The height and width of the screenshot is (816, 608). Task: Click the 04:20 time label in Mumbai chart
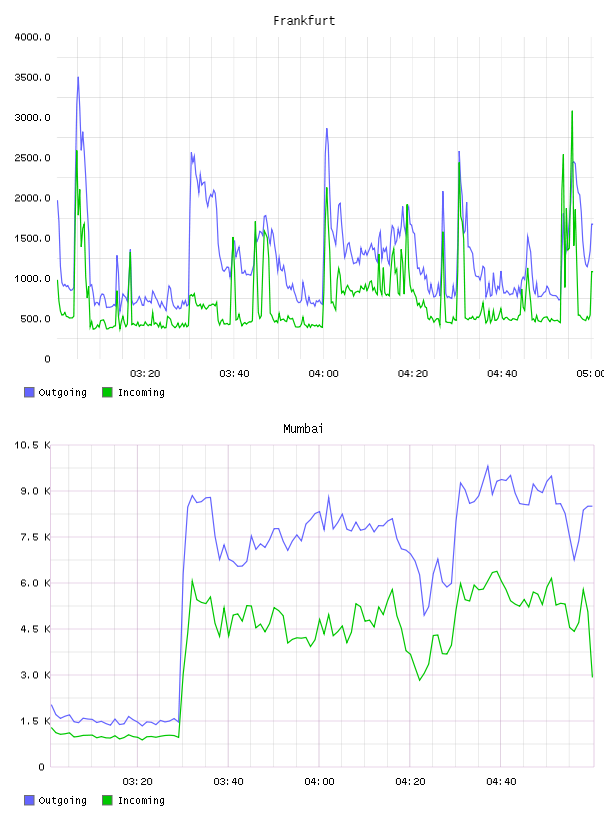410,782
